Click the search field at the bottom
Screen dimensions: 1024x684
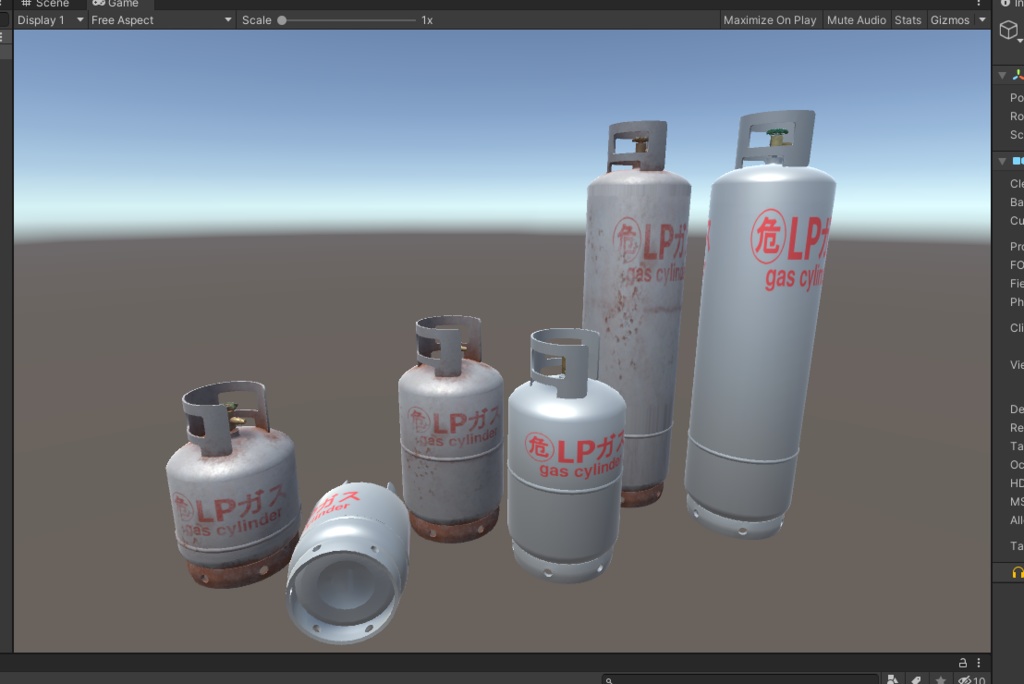click(x=740, y=677)
